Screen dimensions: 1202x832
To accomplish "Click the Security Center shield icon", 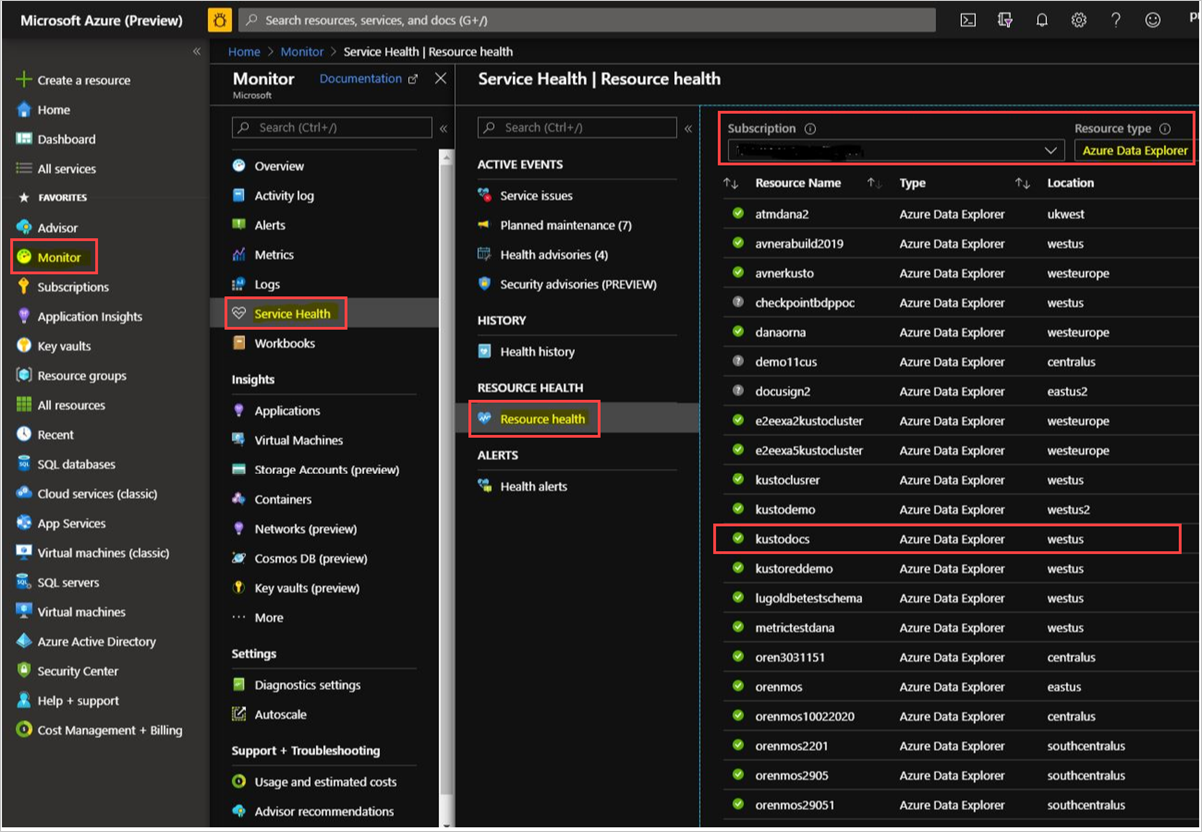I will tap(24, 671).
